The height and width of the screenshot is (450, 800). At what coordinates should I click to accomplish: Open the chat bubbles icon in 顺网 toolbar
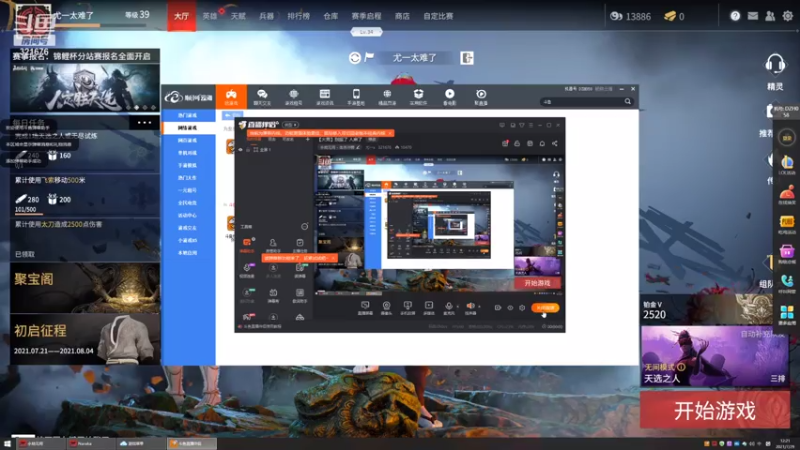click(262, 96)
